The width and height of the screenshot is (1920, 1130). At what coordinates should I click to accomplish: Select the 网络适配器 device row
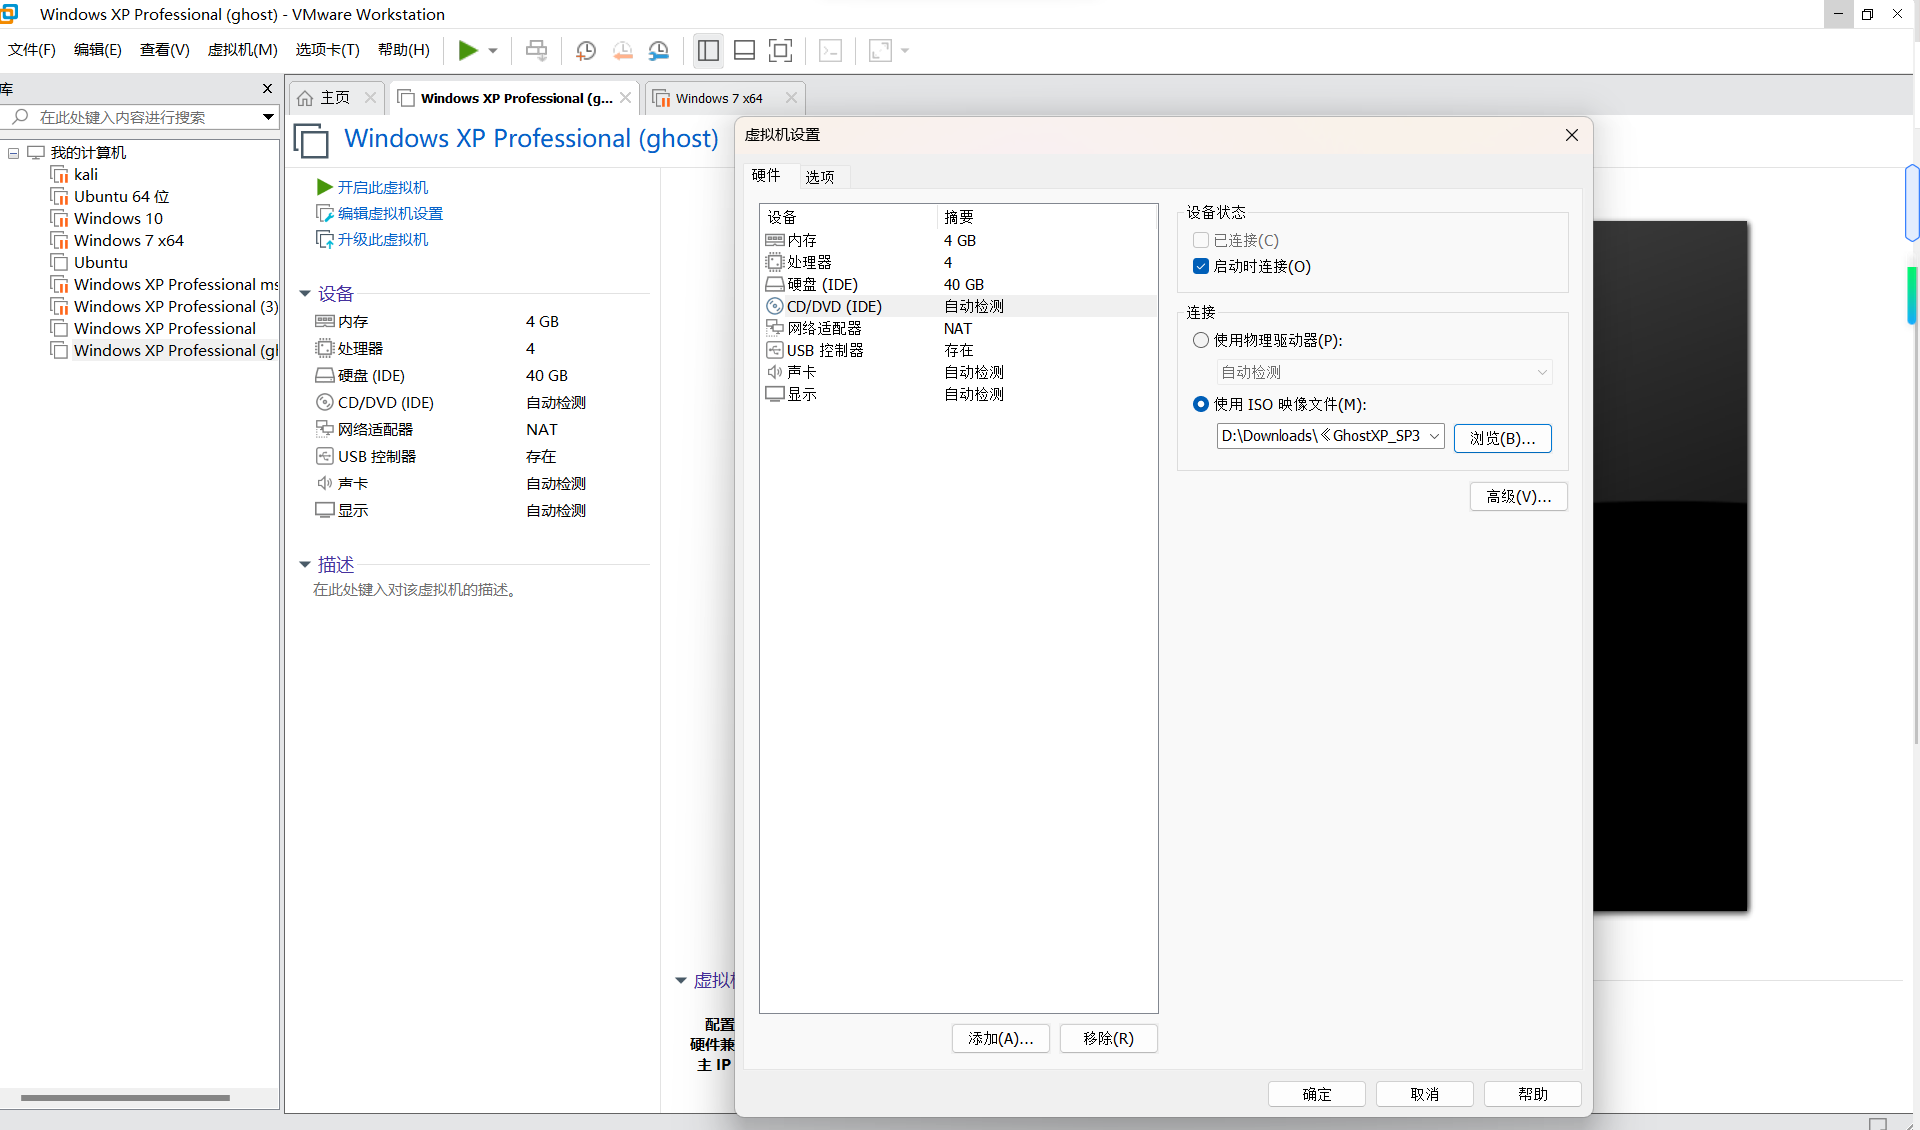824,328
